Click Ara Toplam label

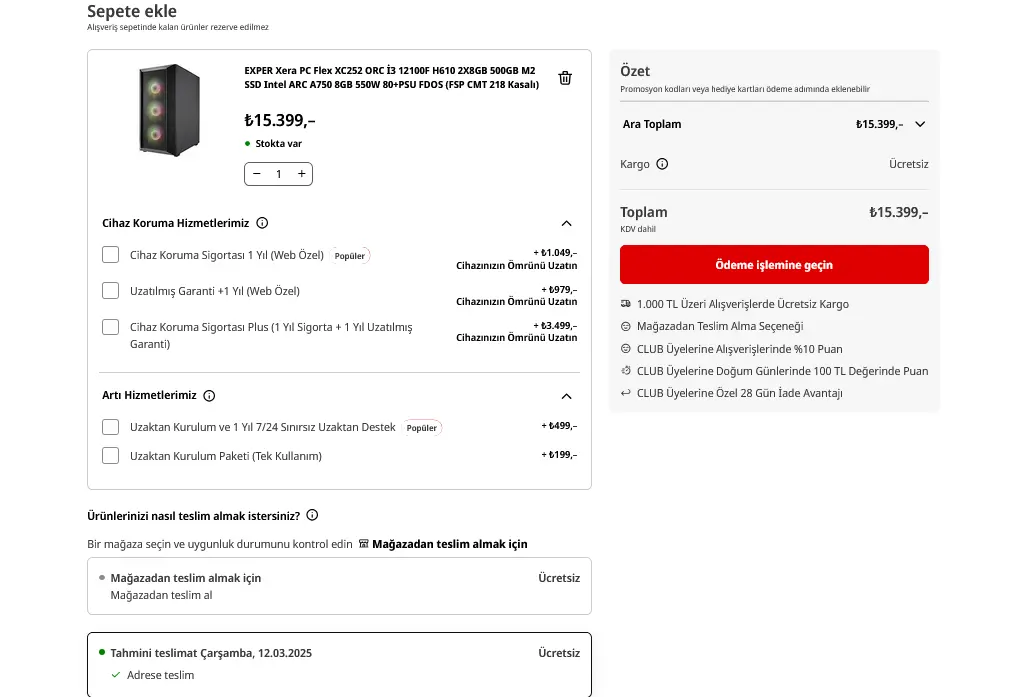click(x=652, y=124)
